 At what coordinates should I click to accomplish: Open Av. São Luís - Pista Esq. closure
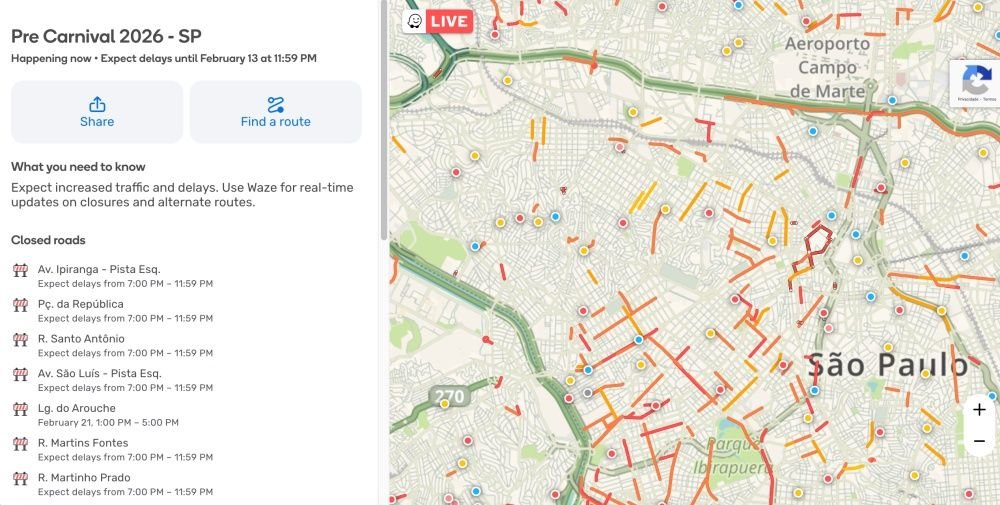pos(99,374)
